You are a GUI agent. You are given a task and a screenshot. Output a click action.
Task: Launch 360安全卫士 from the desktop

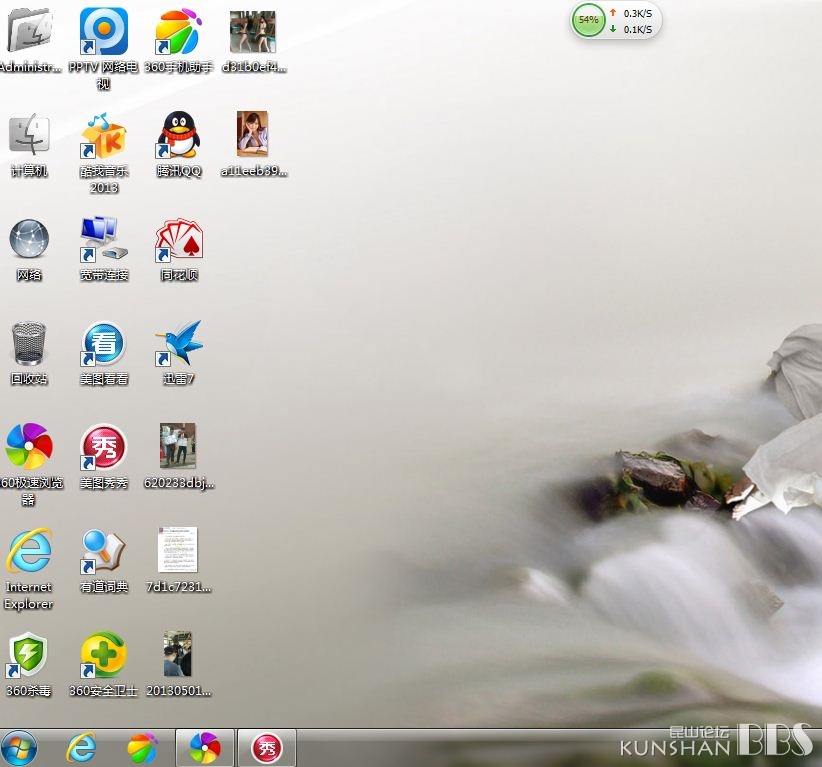pyautogui.click(x=104, y=655)
